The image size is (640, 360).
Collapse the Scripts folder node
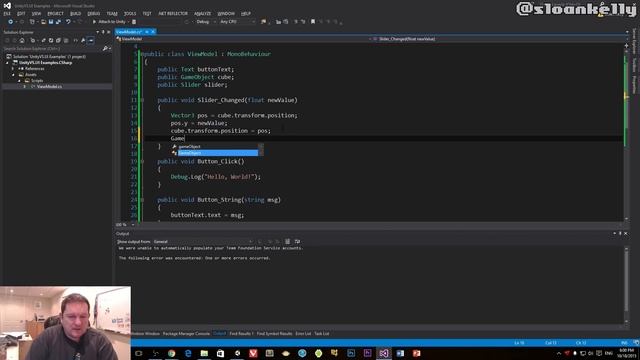tap(19, 80)
